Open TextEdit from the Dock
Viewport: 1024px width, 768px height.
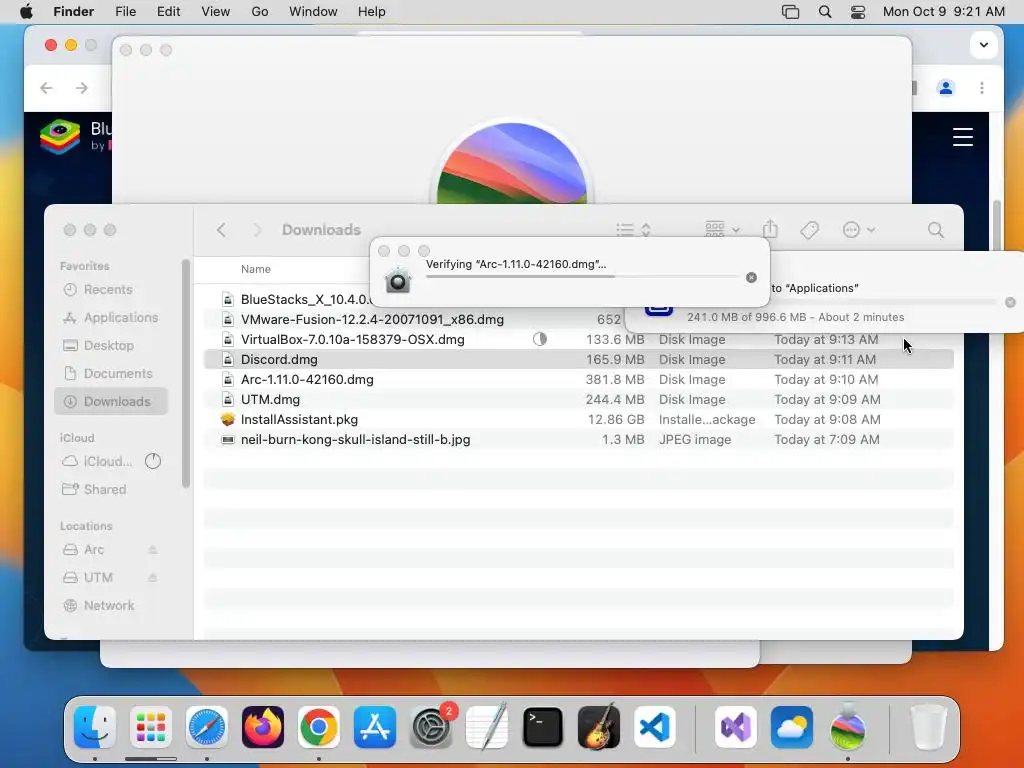pos(487,727)
